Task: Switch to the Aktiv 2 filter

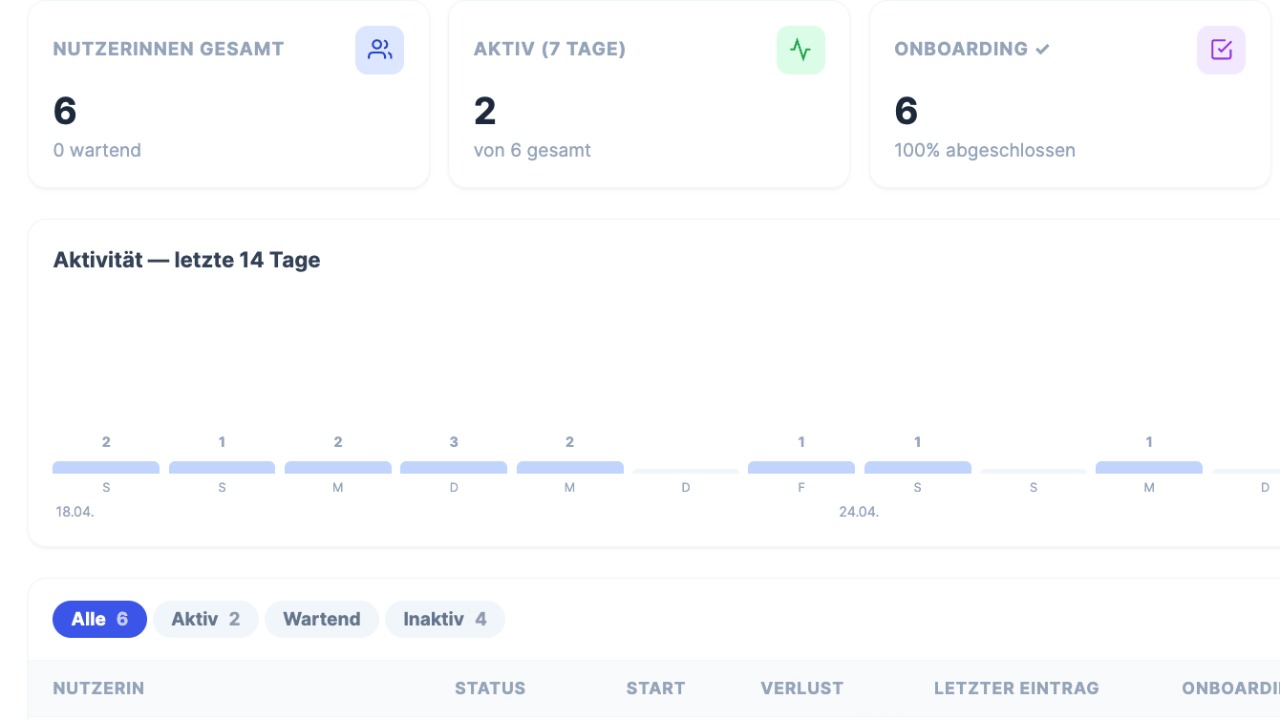Action: pyautogui.click(x=206, y=619)
